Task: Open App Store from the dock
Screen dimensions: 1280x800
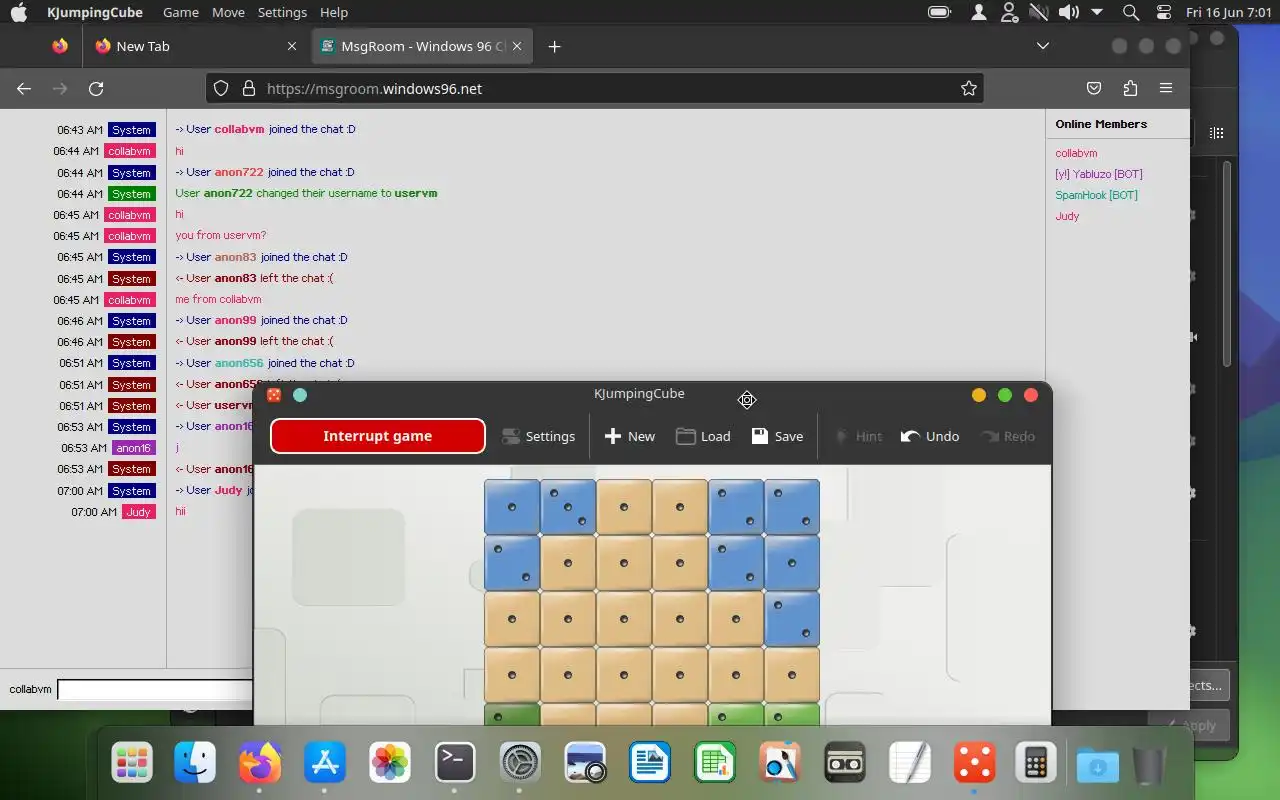Action: pyautogui.click(x=325, y=764)
